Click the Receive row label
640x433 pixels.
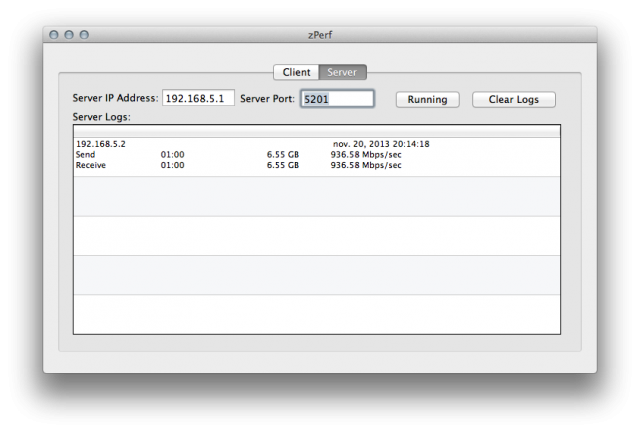point(91,165)
